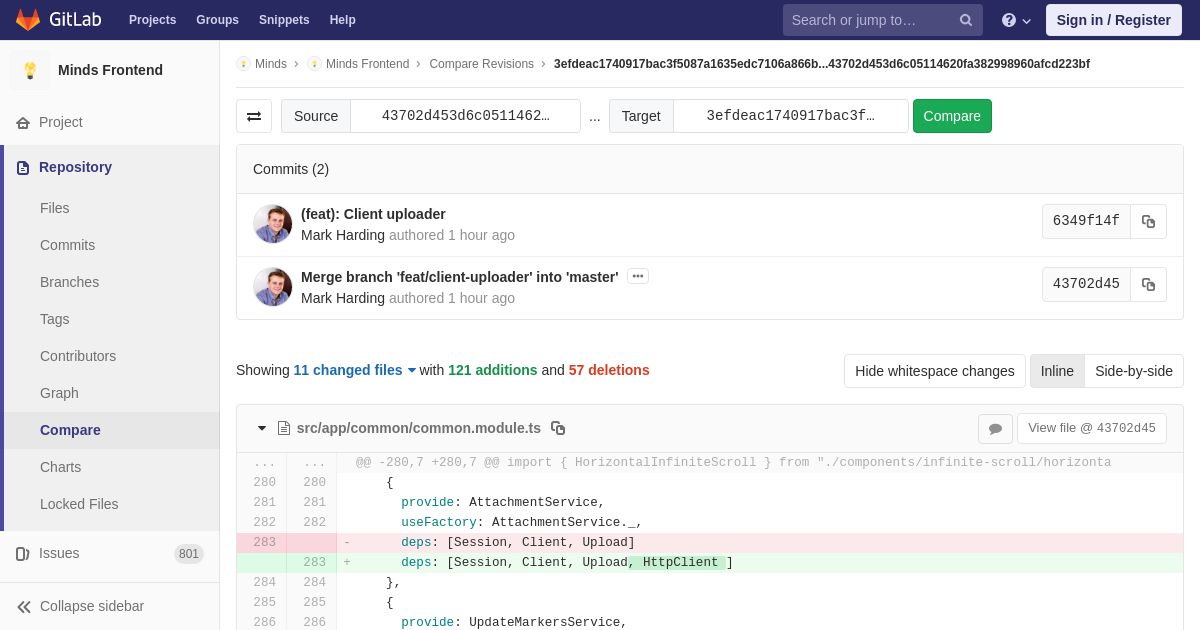Collapse the common.module.ts diff file
The height and width of the screenshot is (630, 1200).
(x=262, y=428)
